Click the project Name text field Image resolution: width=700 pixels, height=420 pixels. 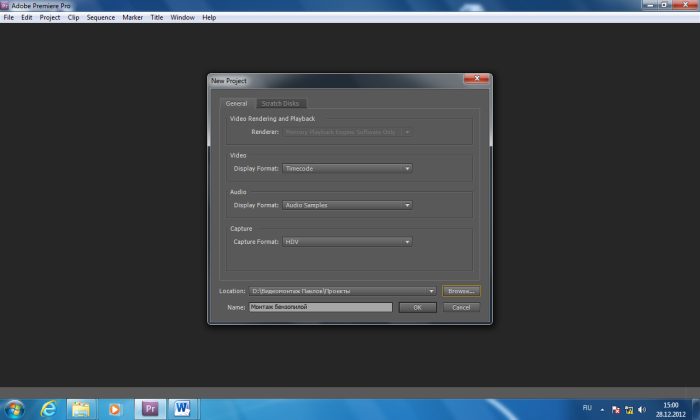321,307
